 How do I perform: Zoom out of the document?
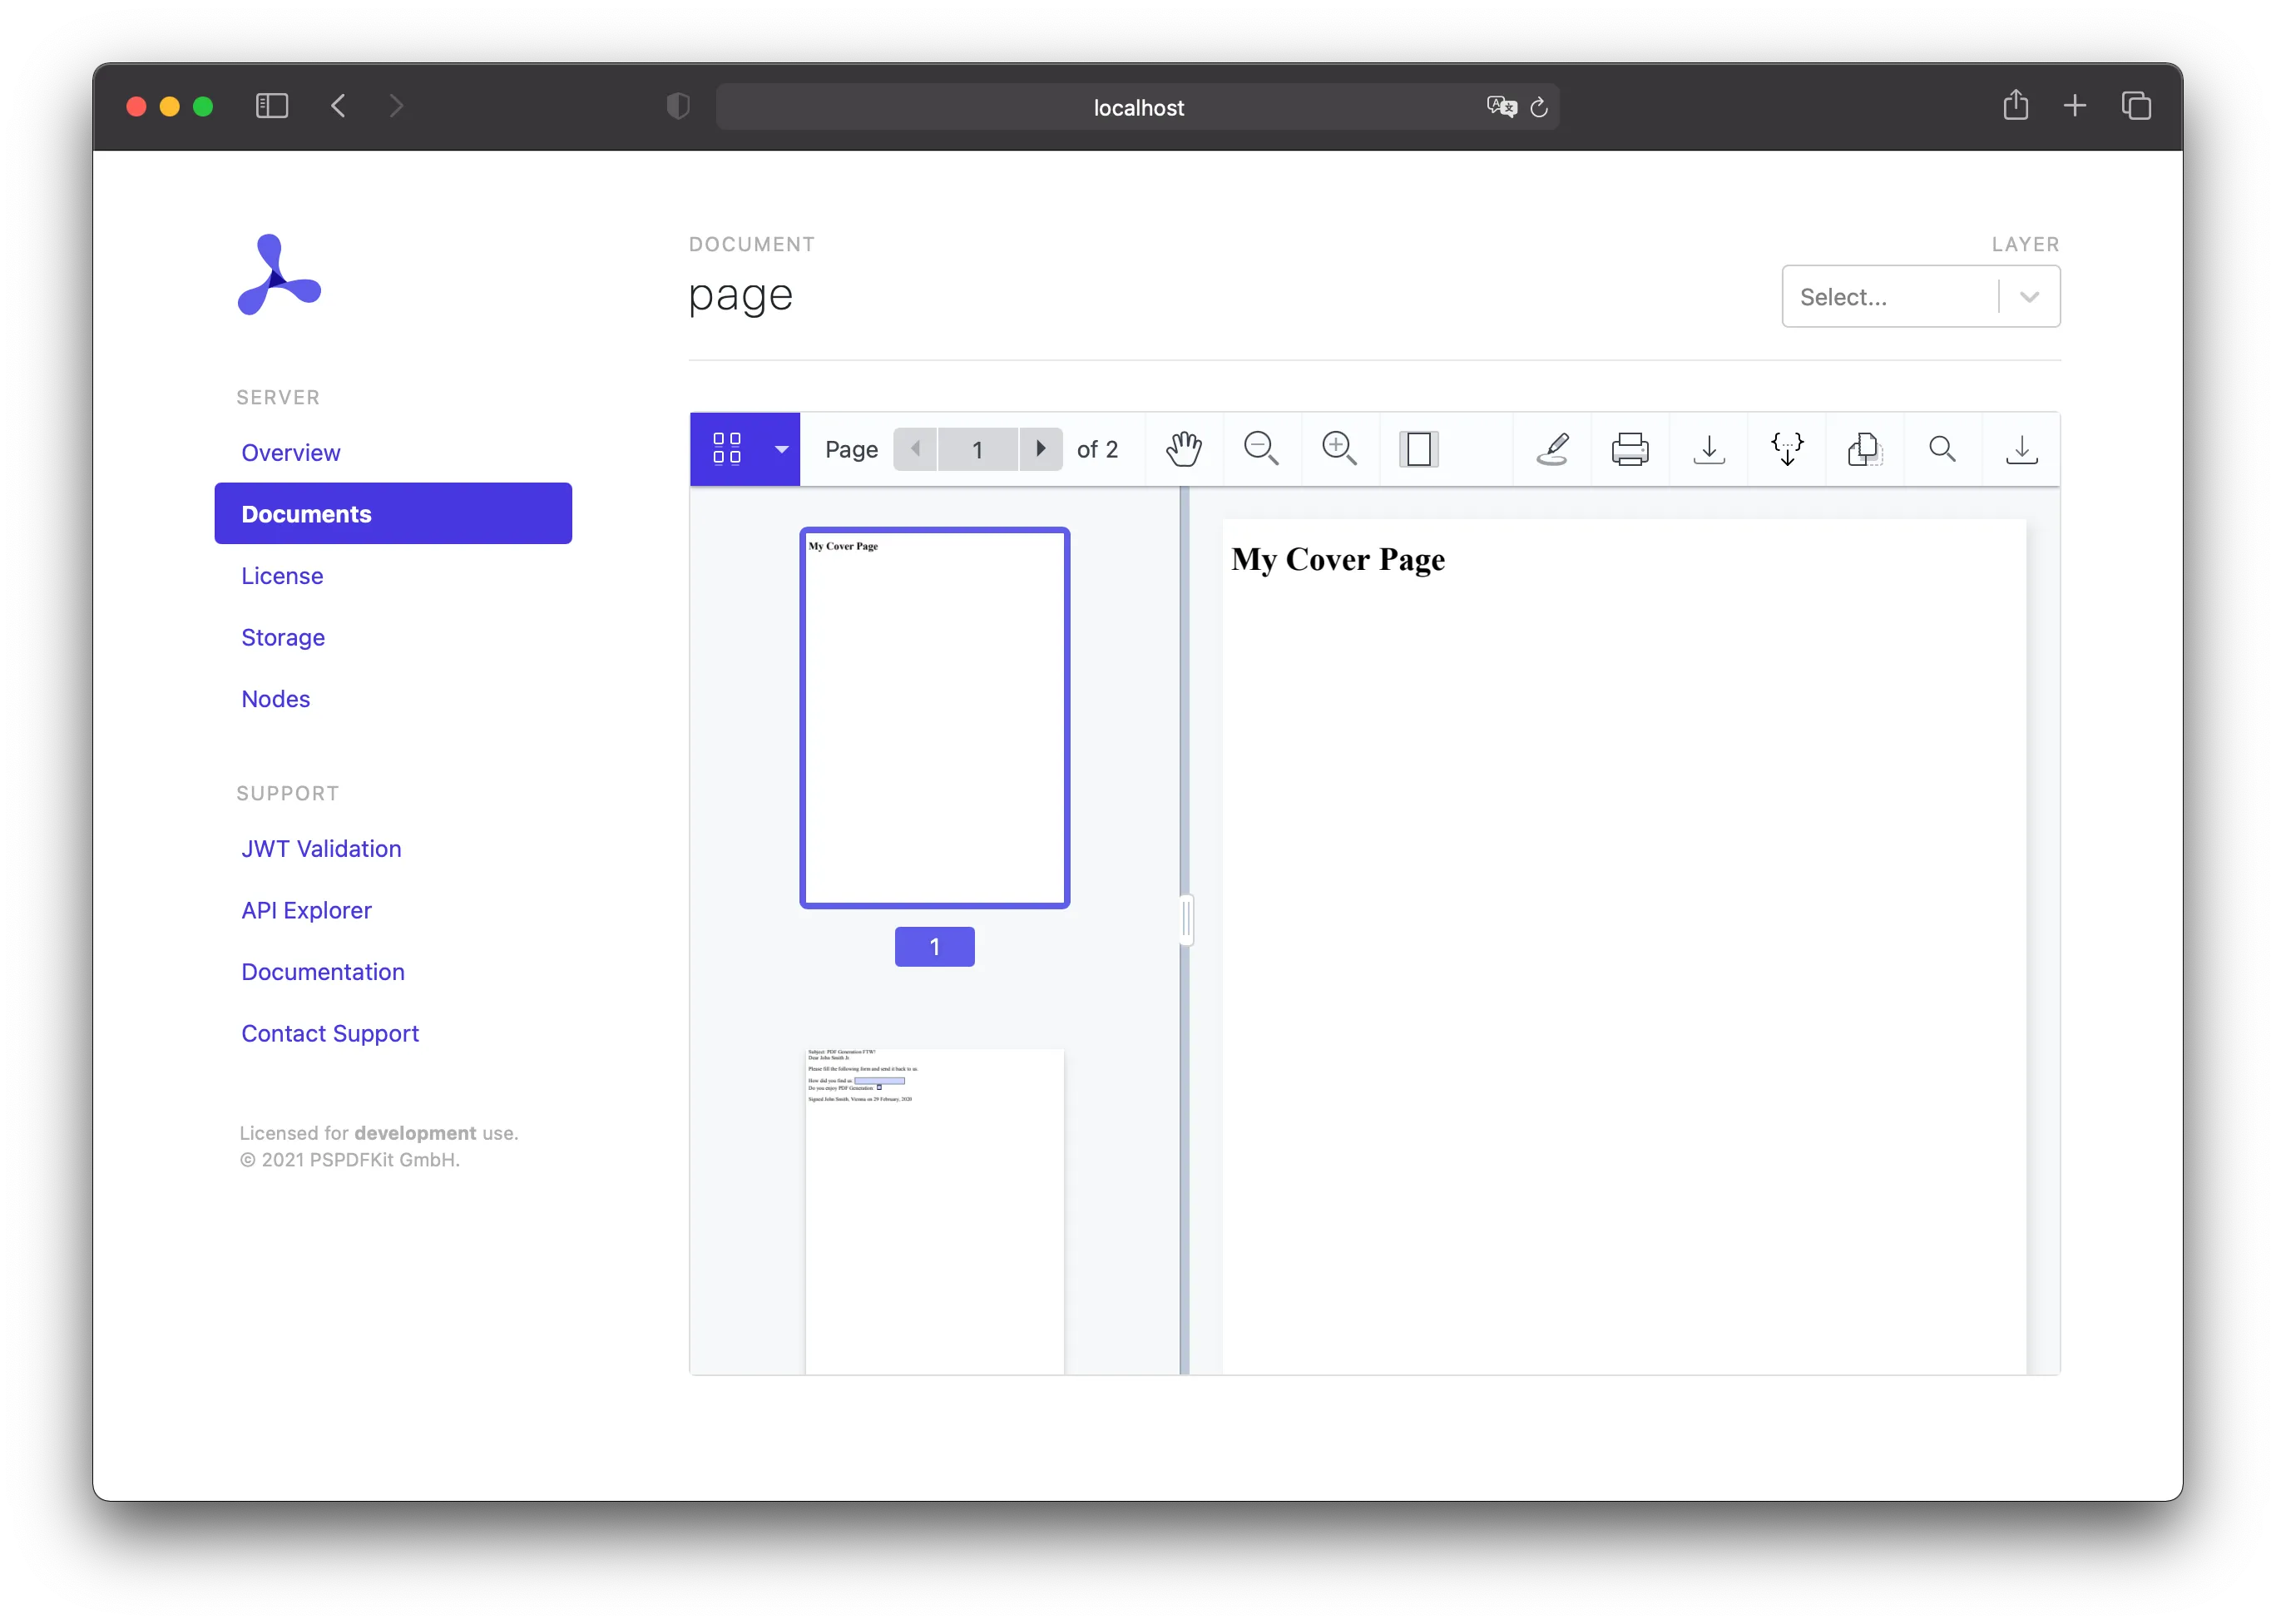pyautogui.click(x=1262, y=449)
